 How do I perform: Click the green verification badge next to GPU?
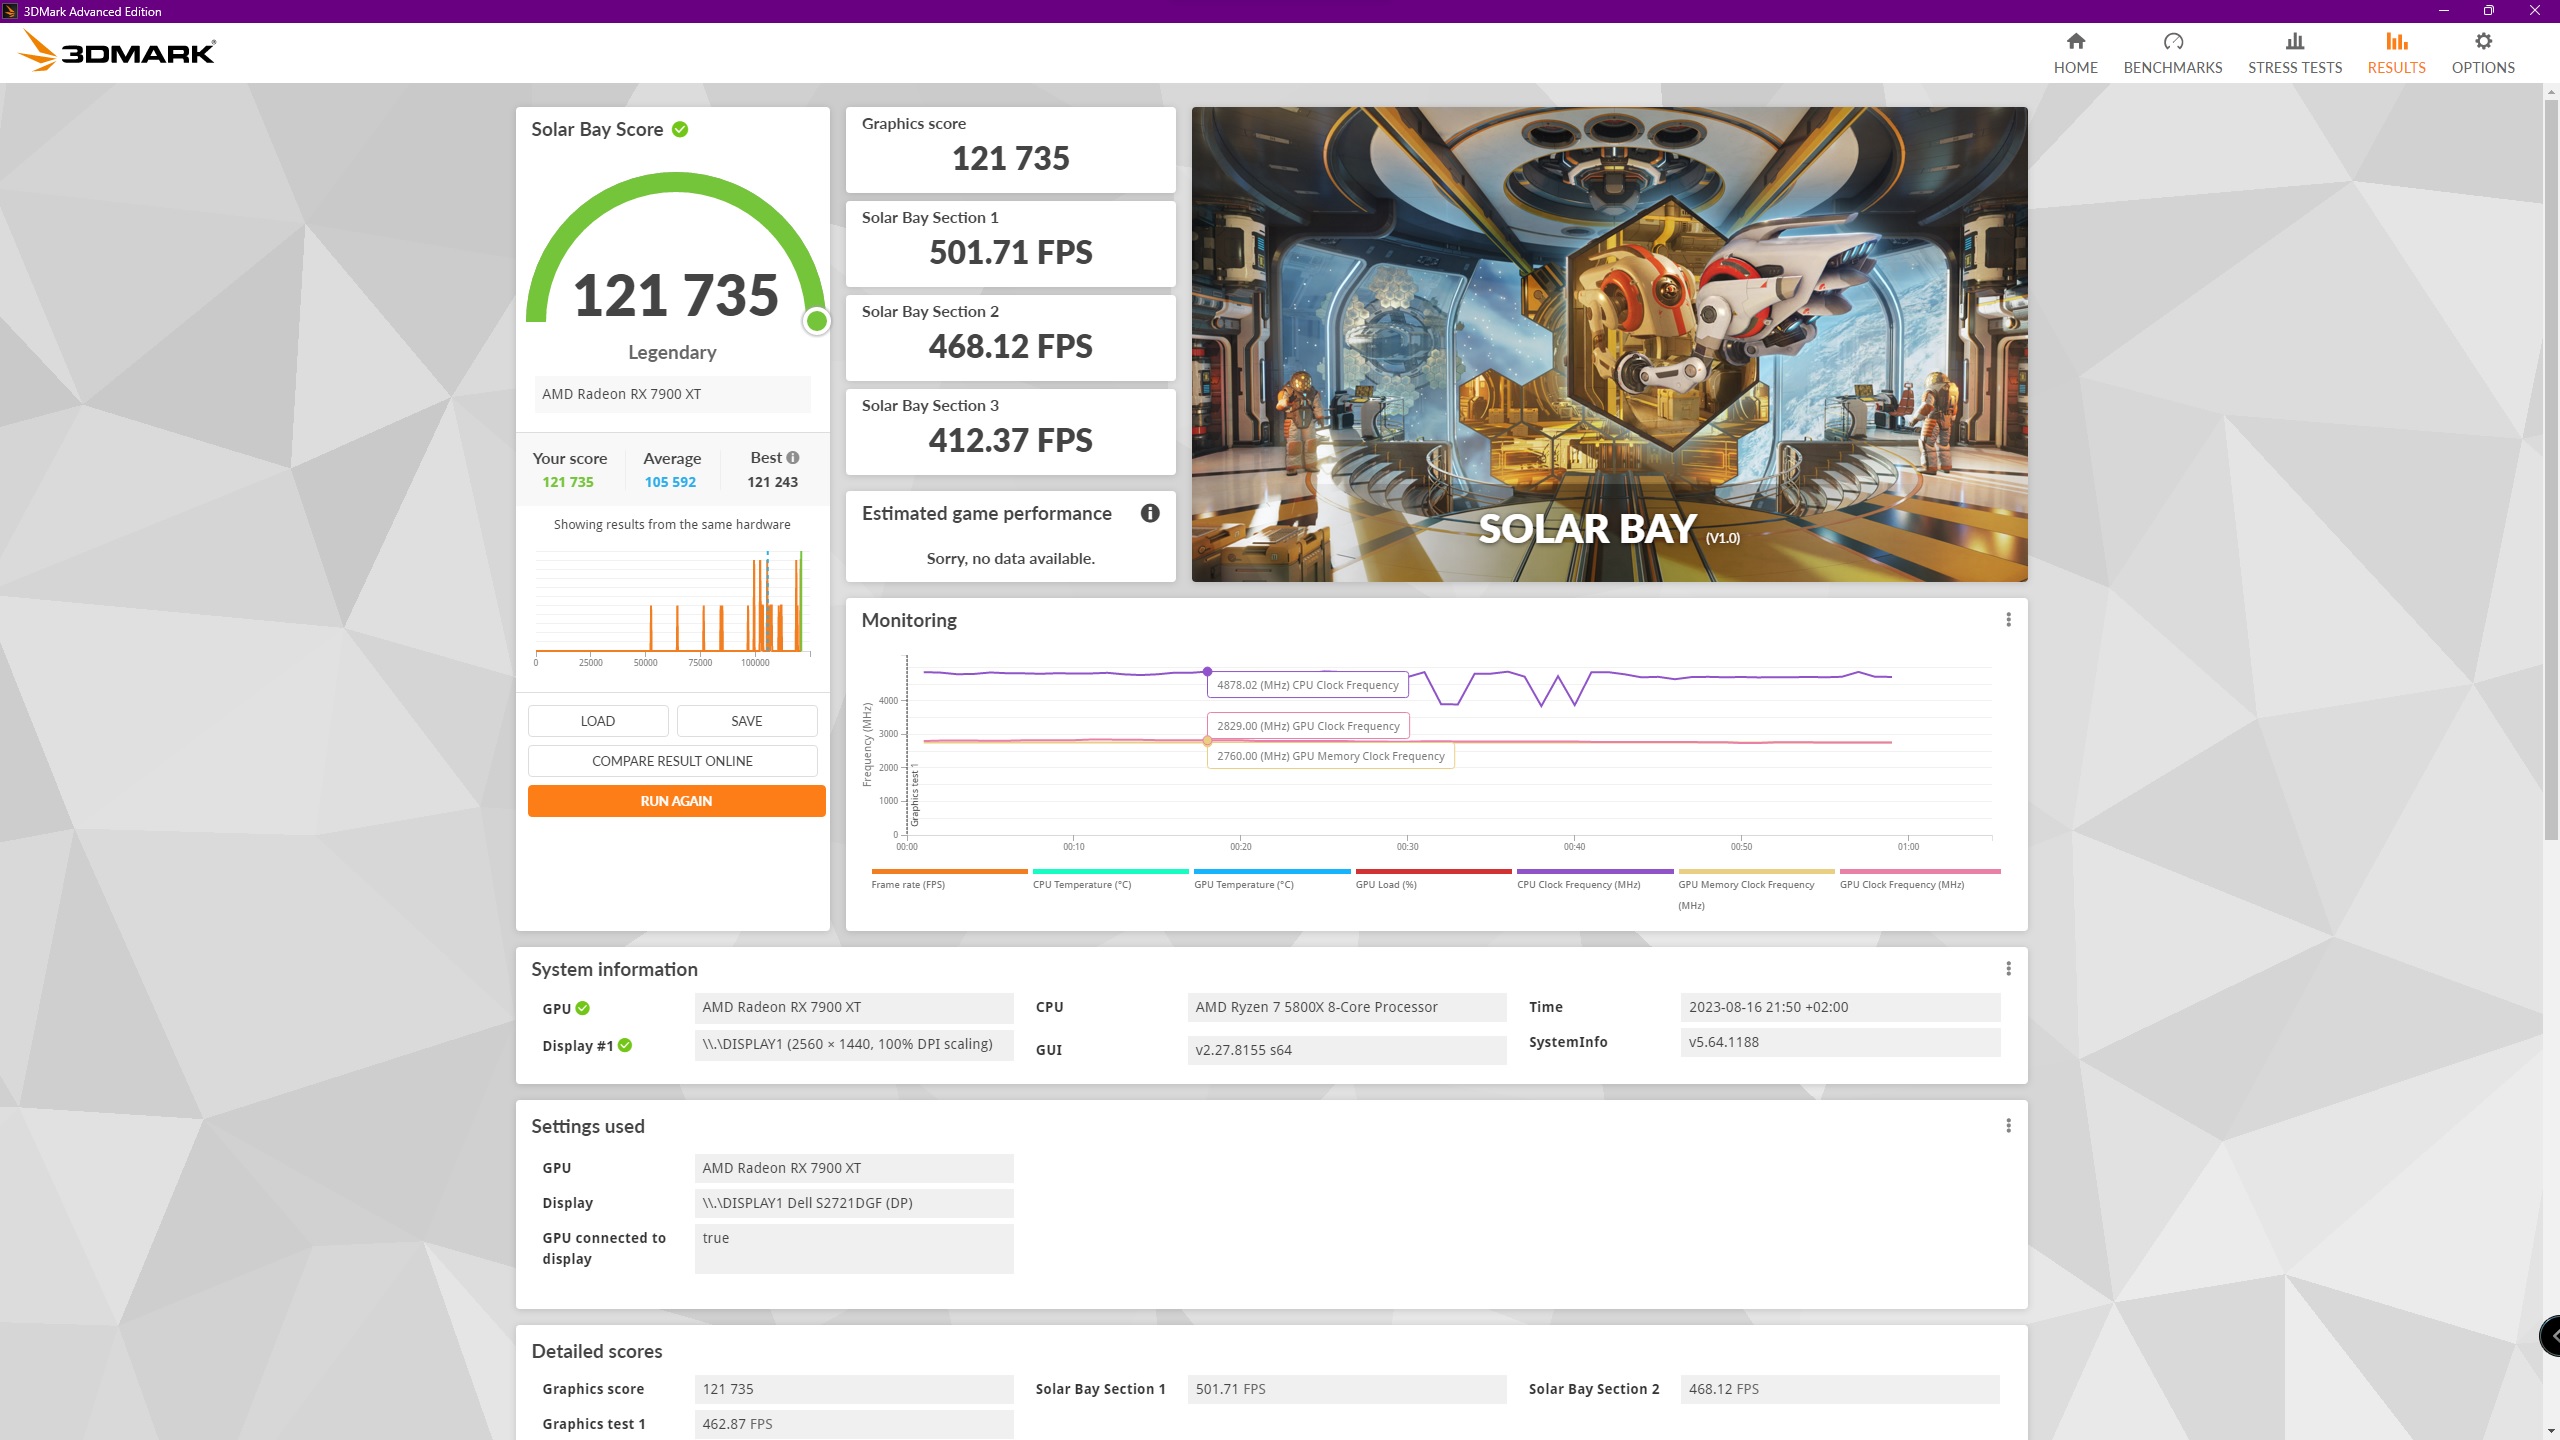pos(582,1008)
